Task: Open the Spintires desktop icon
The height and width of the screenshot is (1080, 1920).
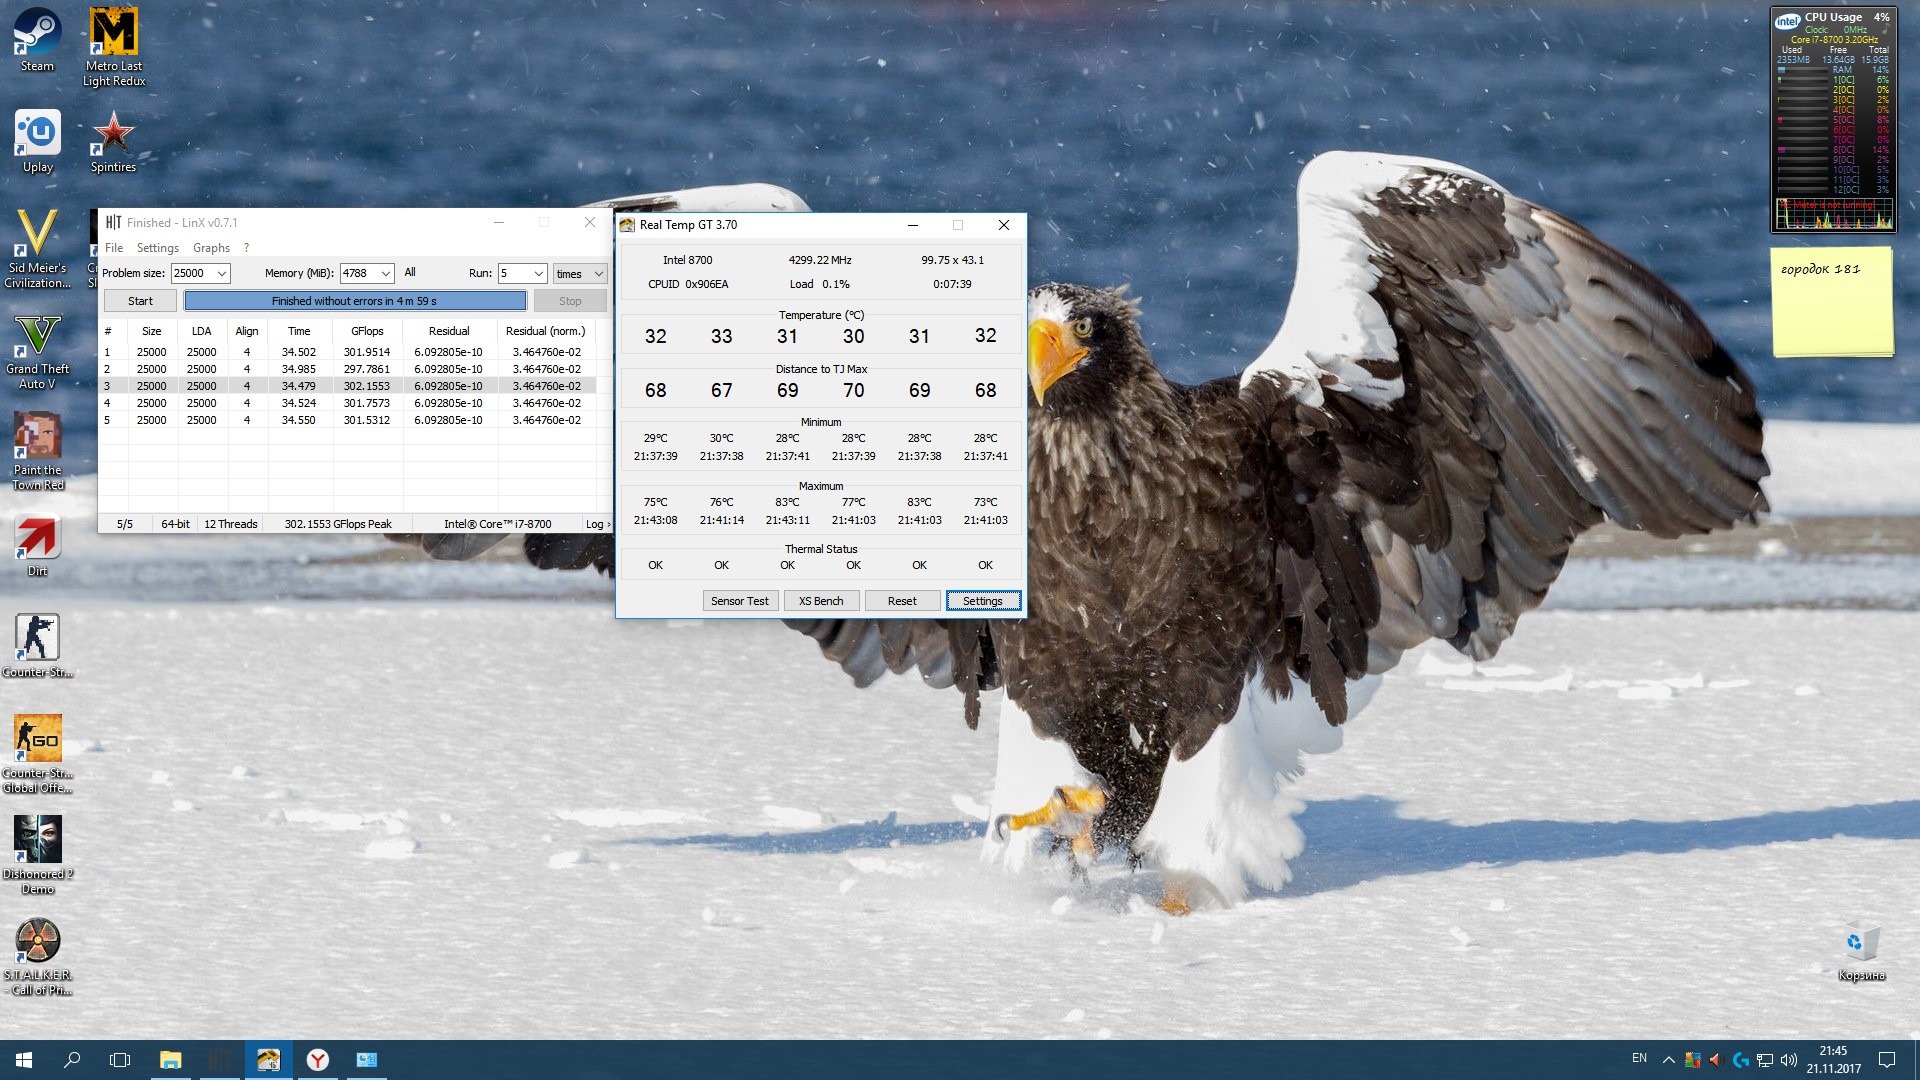Action: (x=113, y=139)
